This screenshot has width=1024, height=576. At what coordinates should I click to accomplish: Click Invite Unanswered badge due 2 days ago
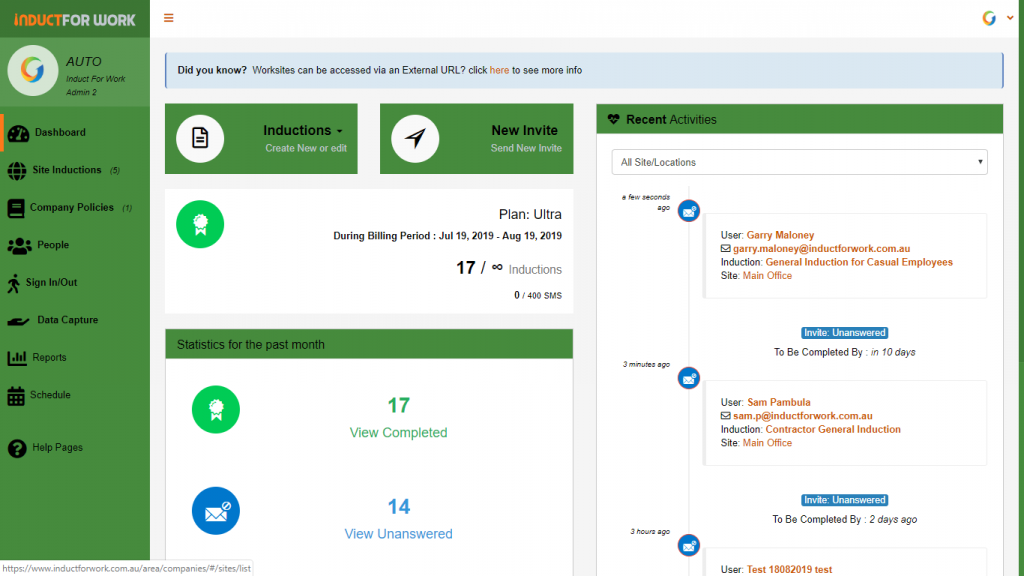pyautogui.click(x=844, y=500)
